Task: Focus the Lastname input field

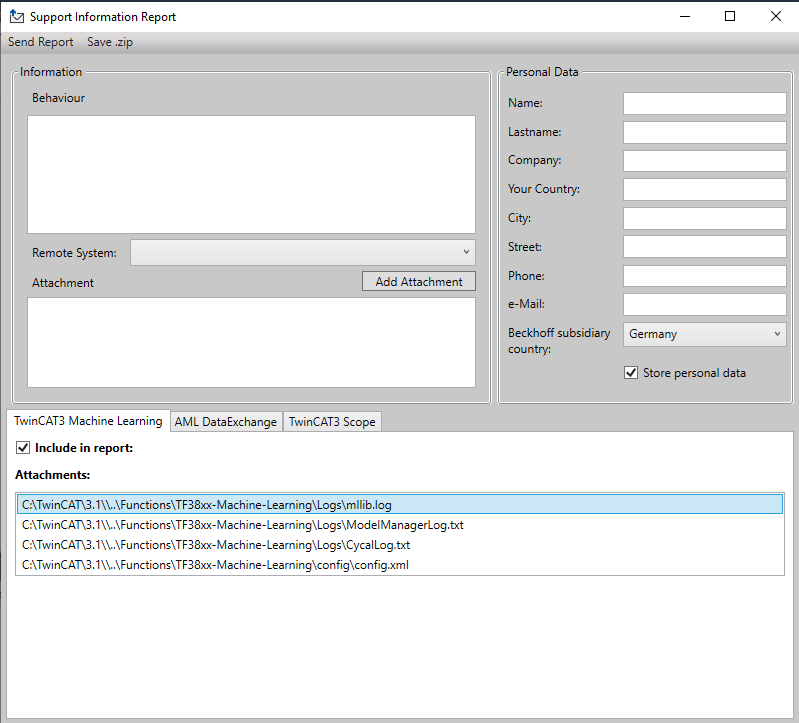Action: (705, 132)
